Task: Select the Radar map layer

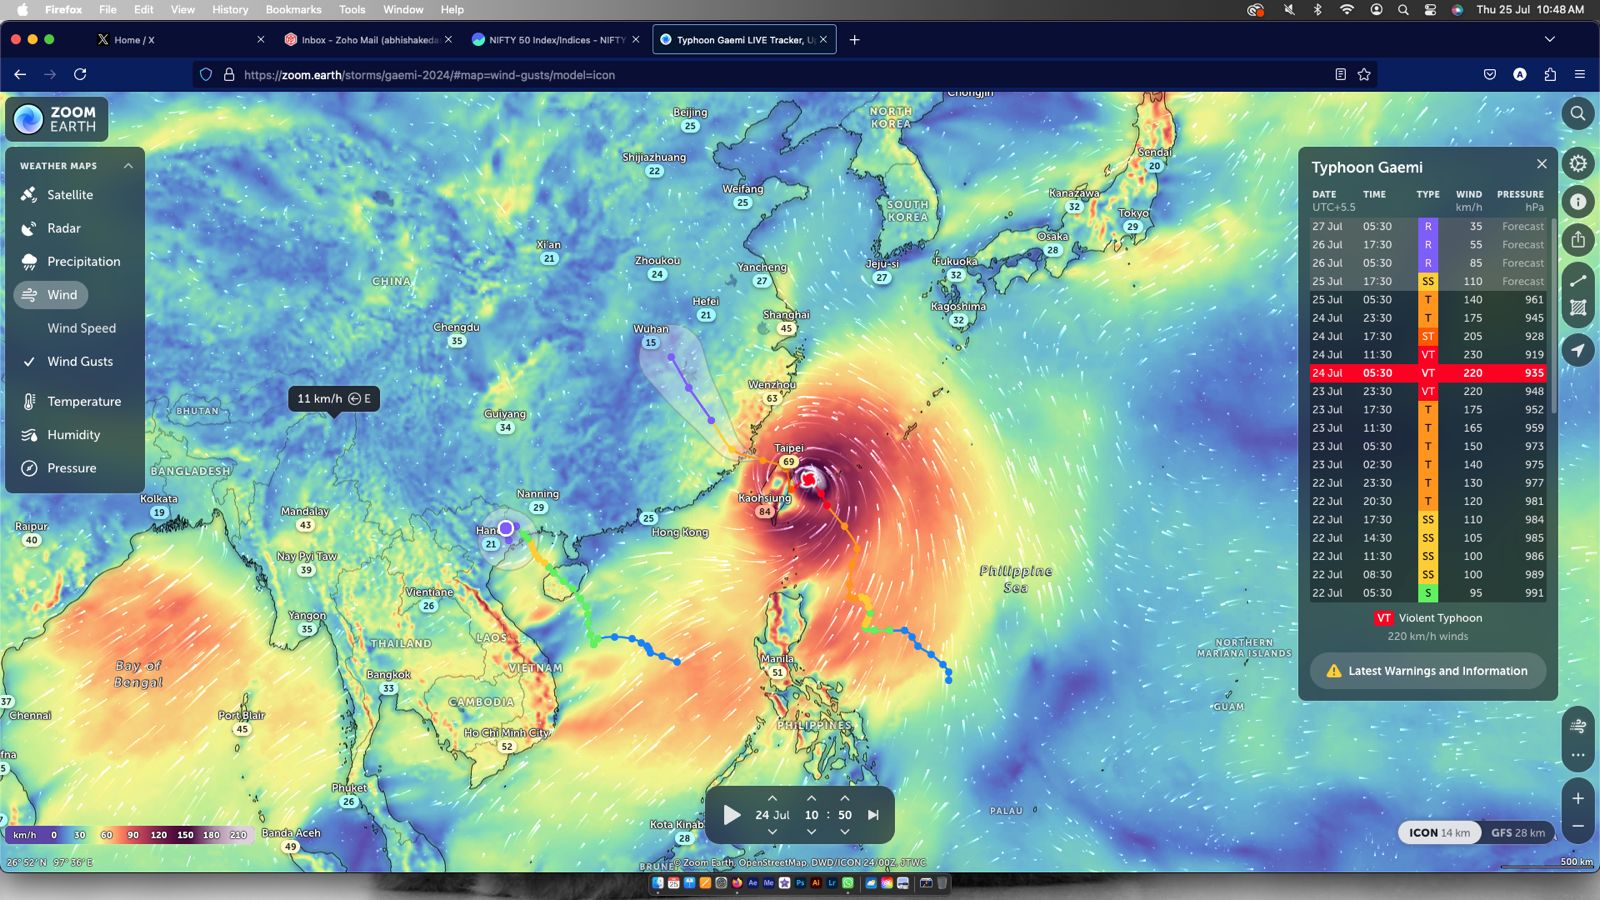Action: [64, 228]
